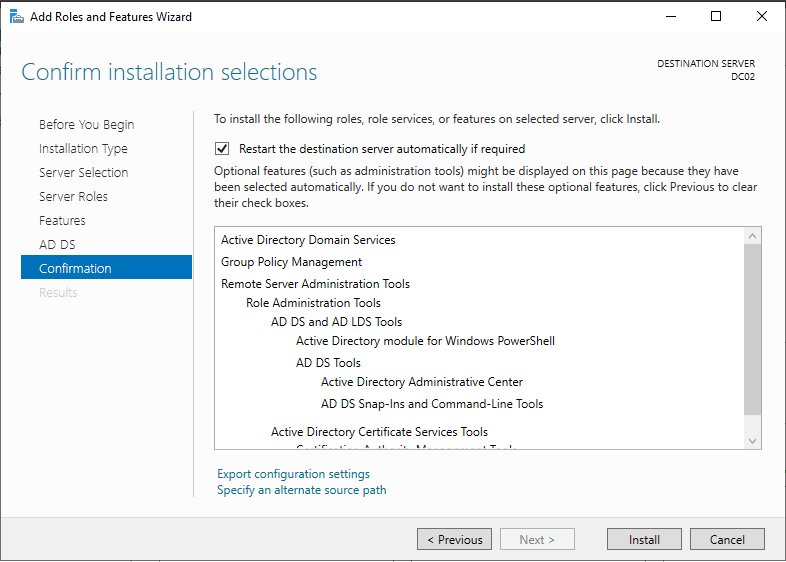
Task: Cancel the wizard
Action: pyautogui.click(x=727, y=539)
